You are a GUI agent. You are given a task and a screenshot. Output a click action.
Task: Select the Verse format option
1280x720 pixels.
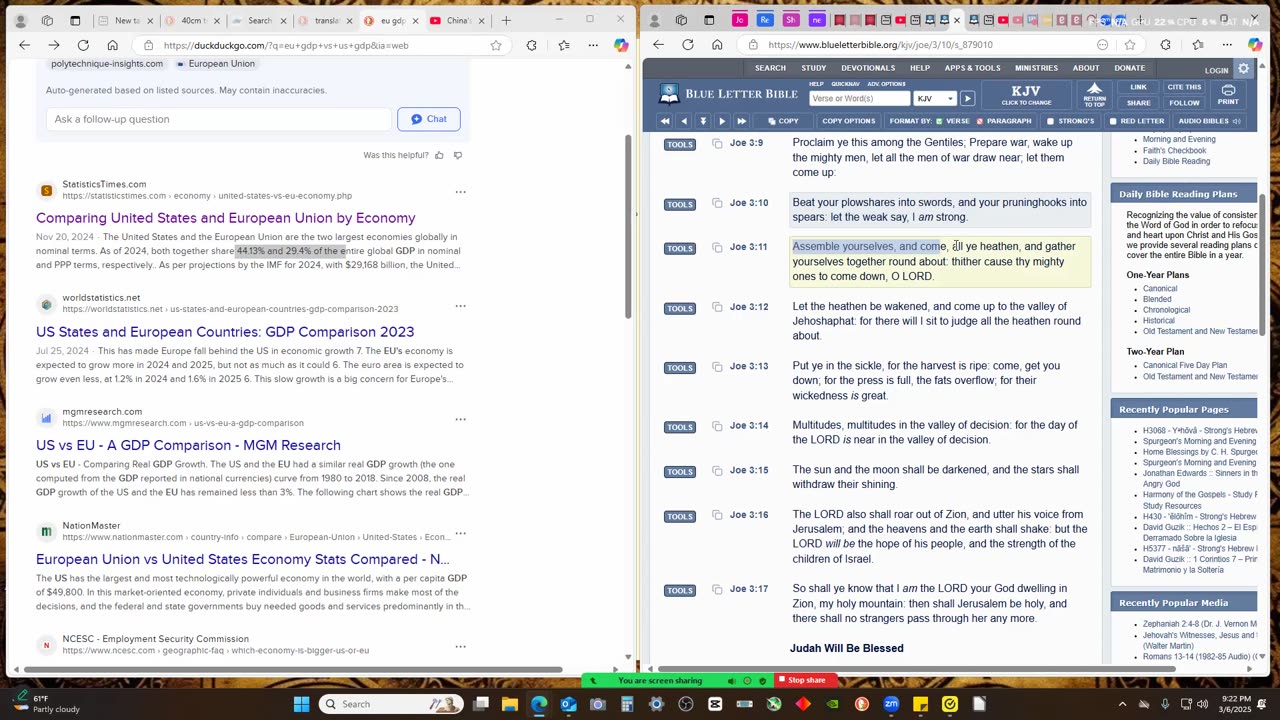[x=952, y=121]
